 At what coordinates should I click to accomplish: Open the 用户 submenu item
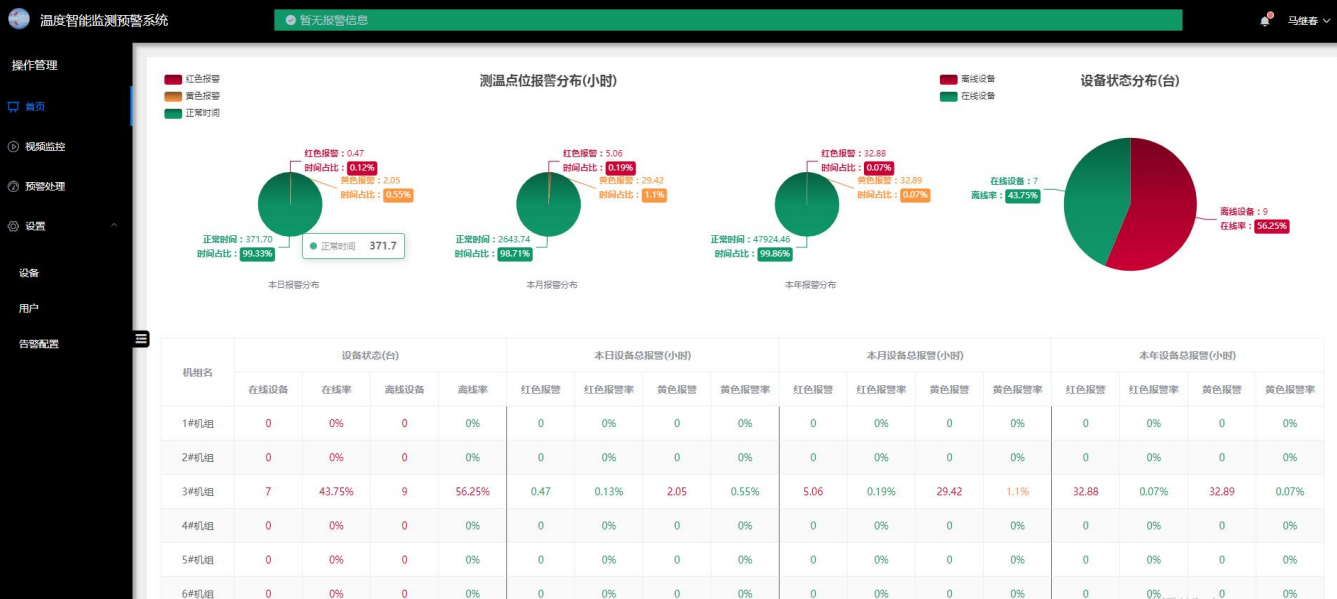pos(29,308)
